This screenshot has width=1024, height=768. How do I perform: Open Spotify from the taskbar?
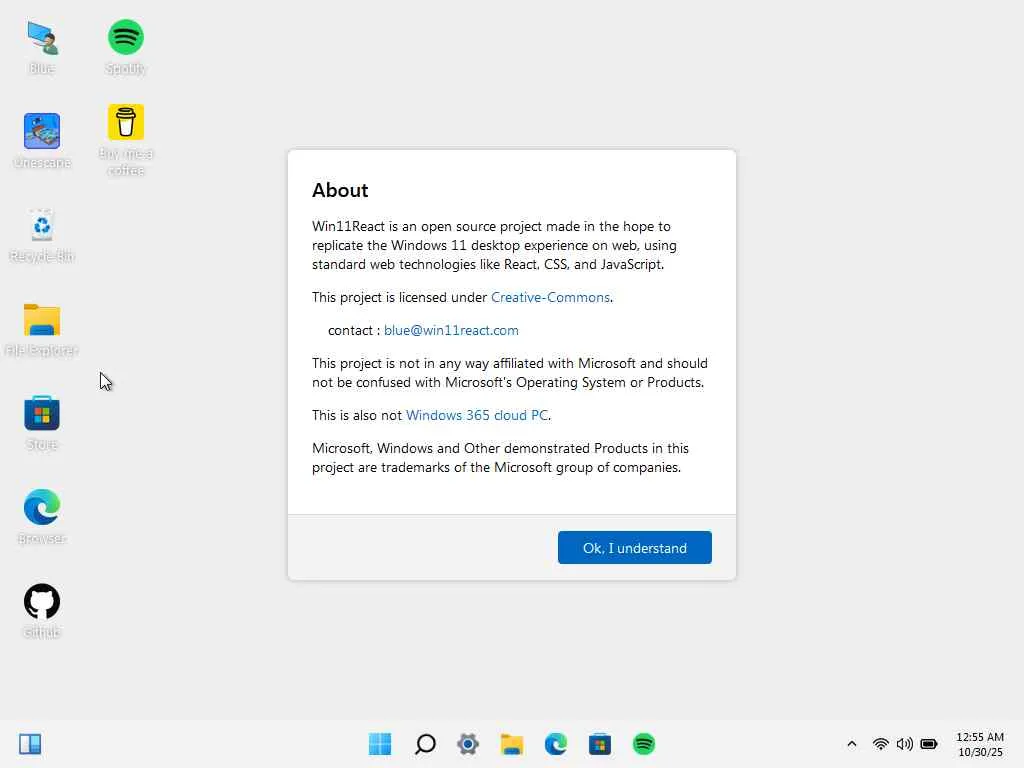[x=644, y=744]
